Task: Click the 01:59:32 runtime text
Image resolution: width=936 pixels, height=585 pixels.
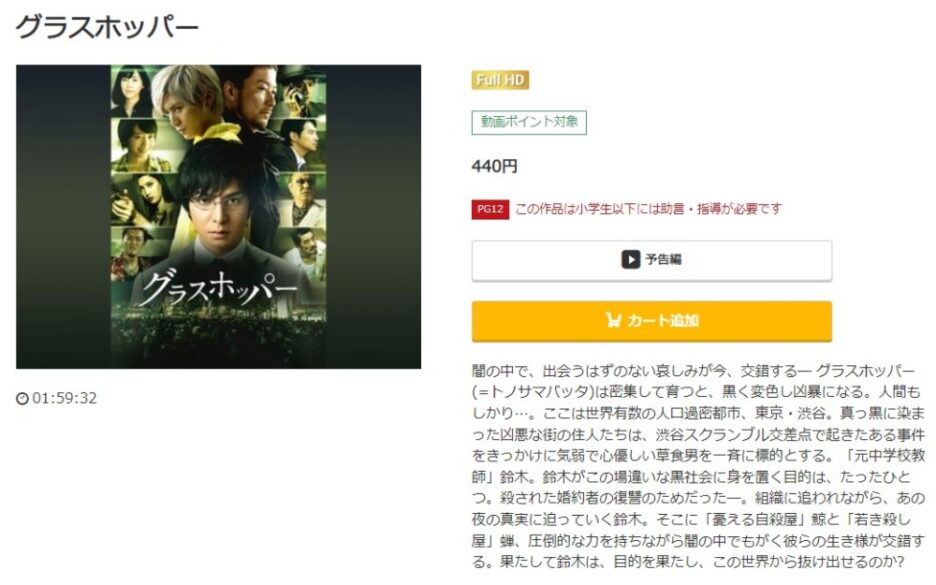Action: tap(64, 398)
